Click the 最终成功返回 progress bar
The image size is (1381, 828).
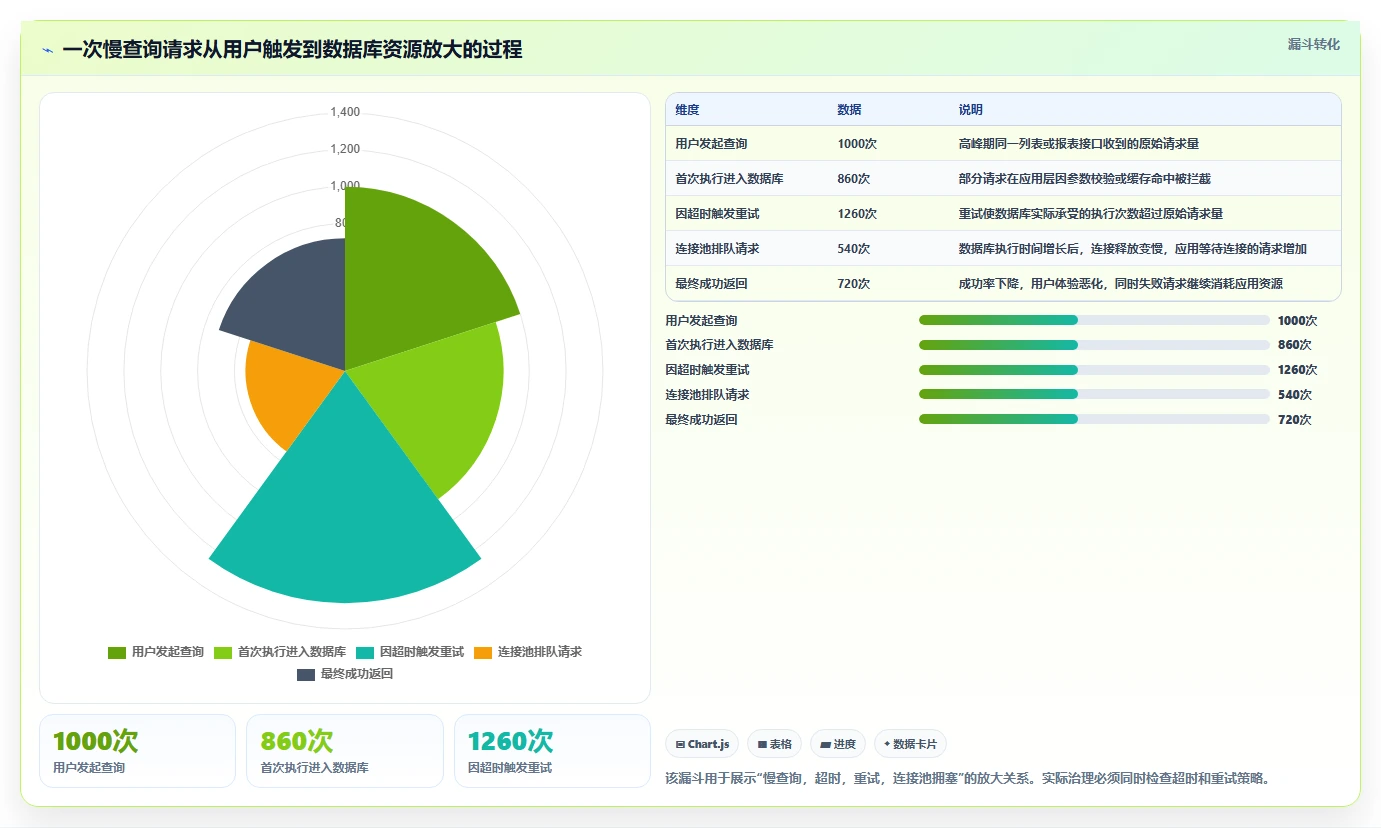1094,419
